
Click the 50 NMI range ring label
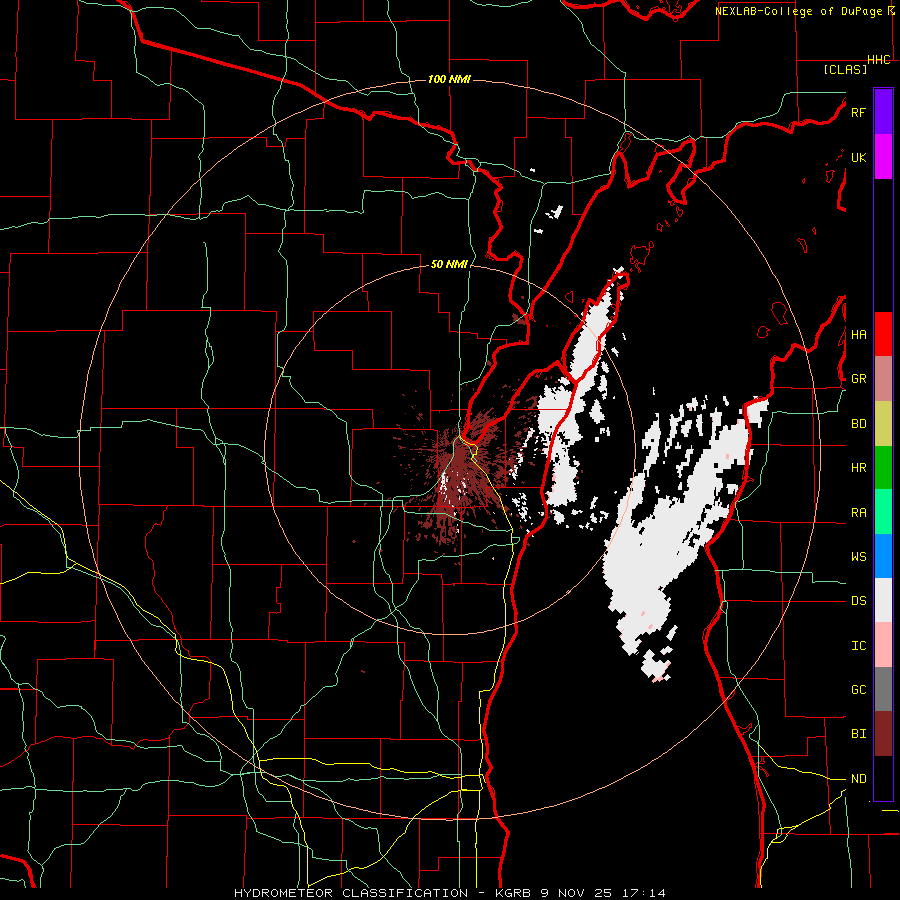click(449, 265)
